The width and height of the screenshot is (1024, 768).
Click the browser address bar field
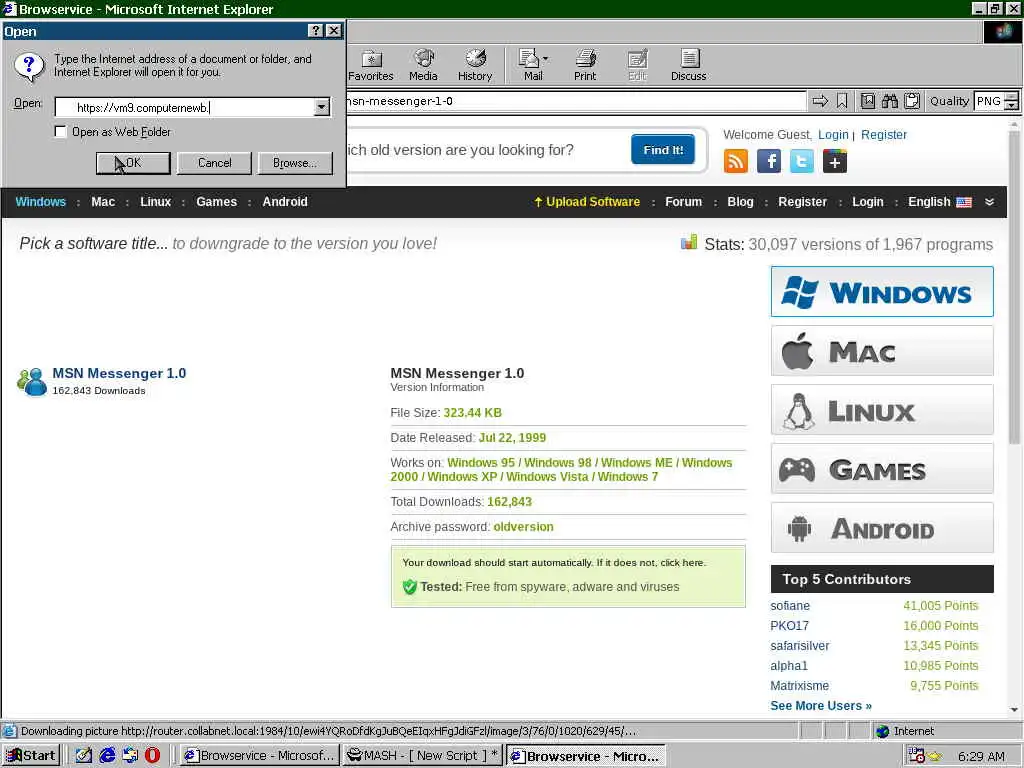point(575,101)
